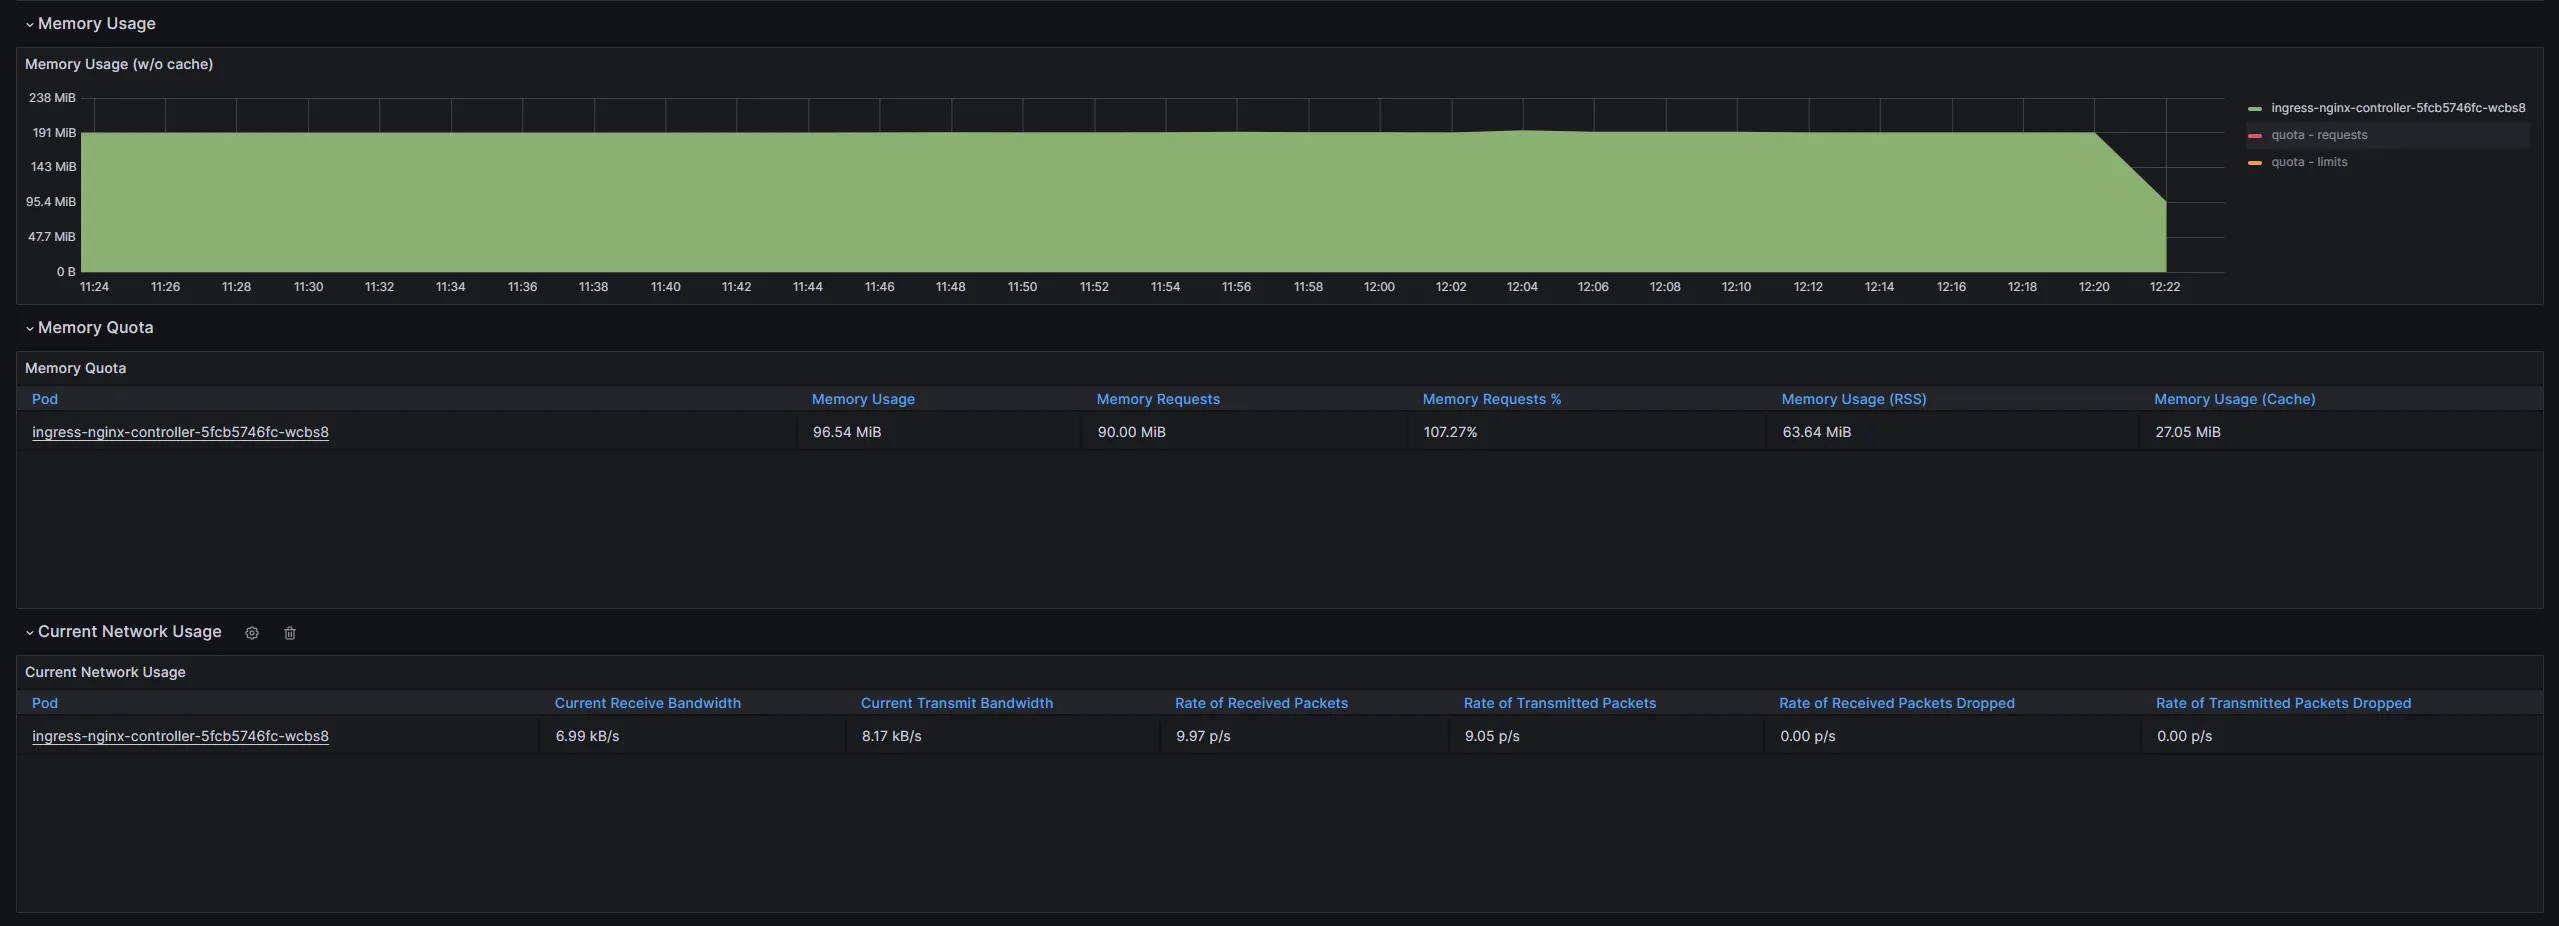Click the red quota - requests legend marker
This screenshot has height=926, width=2559.
[2255, 135]
